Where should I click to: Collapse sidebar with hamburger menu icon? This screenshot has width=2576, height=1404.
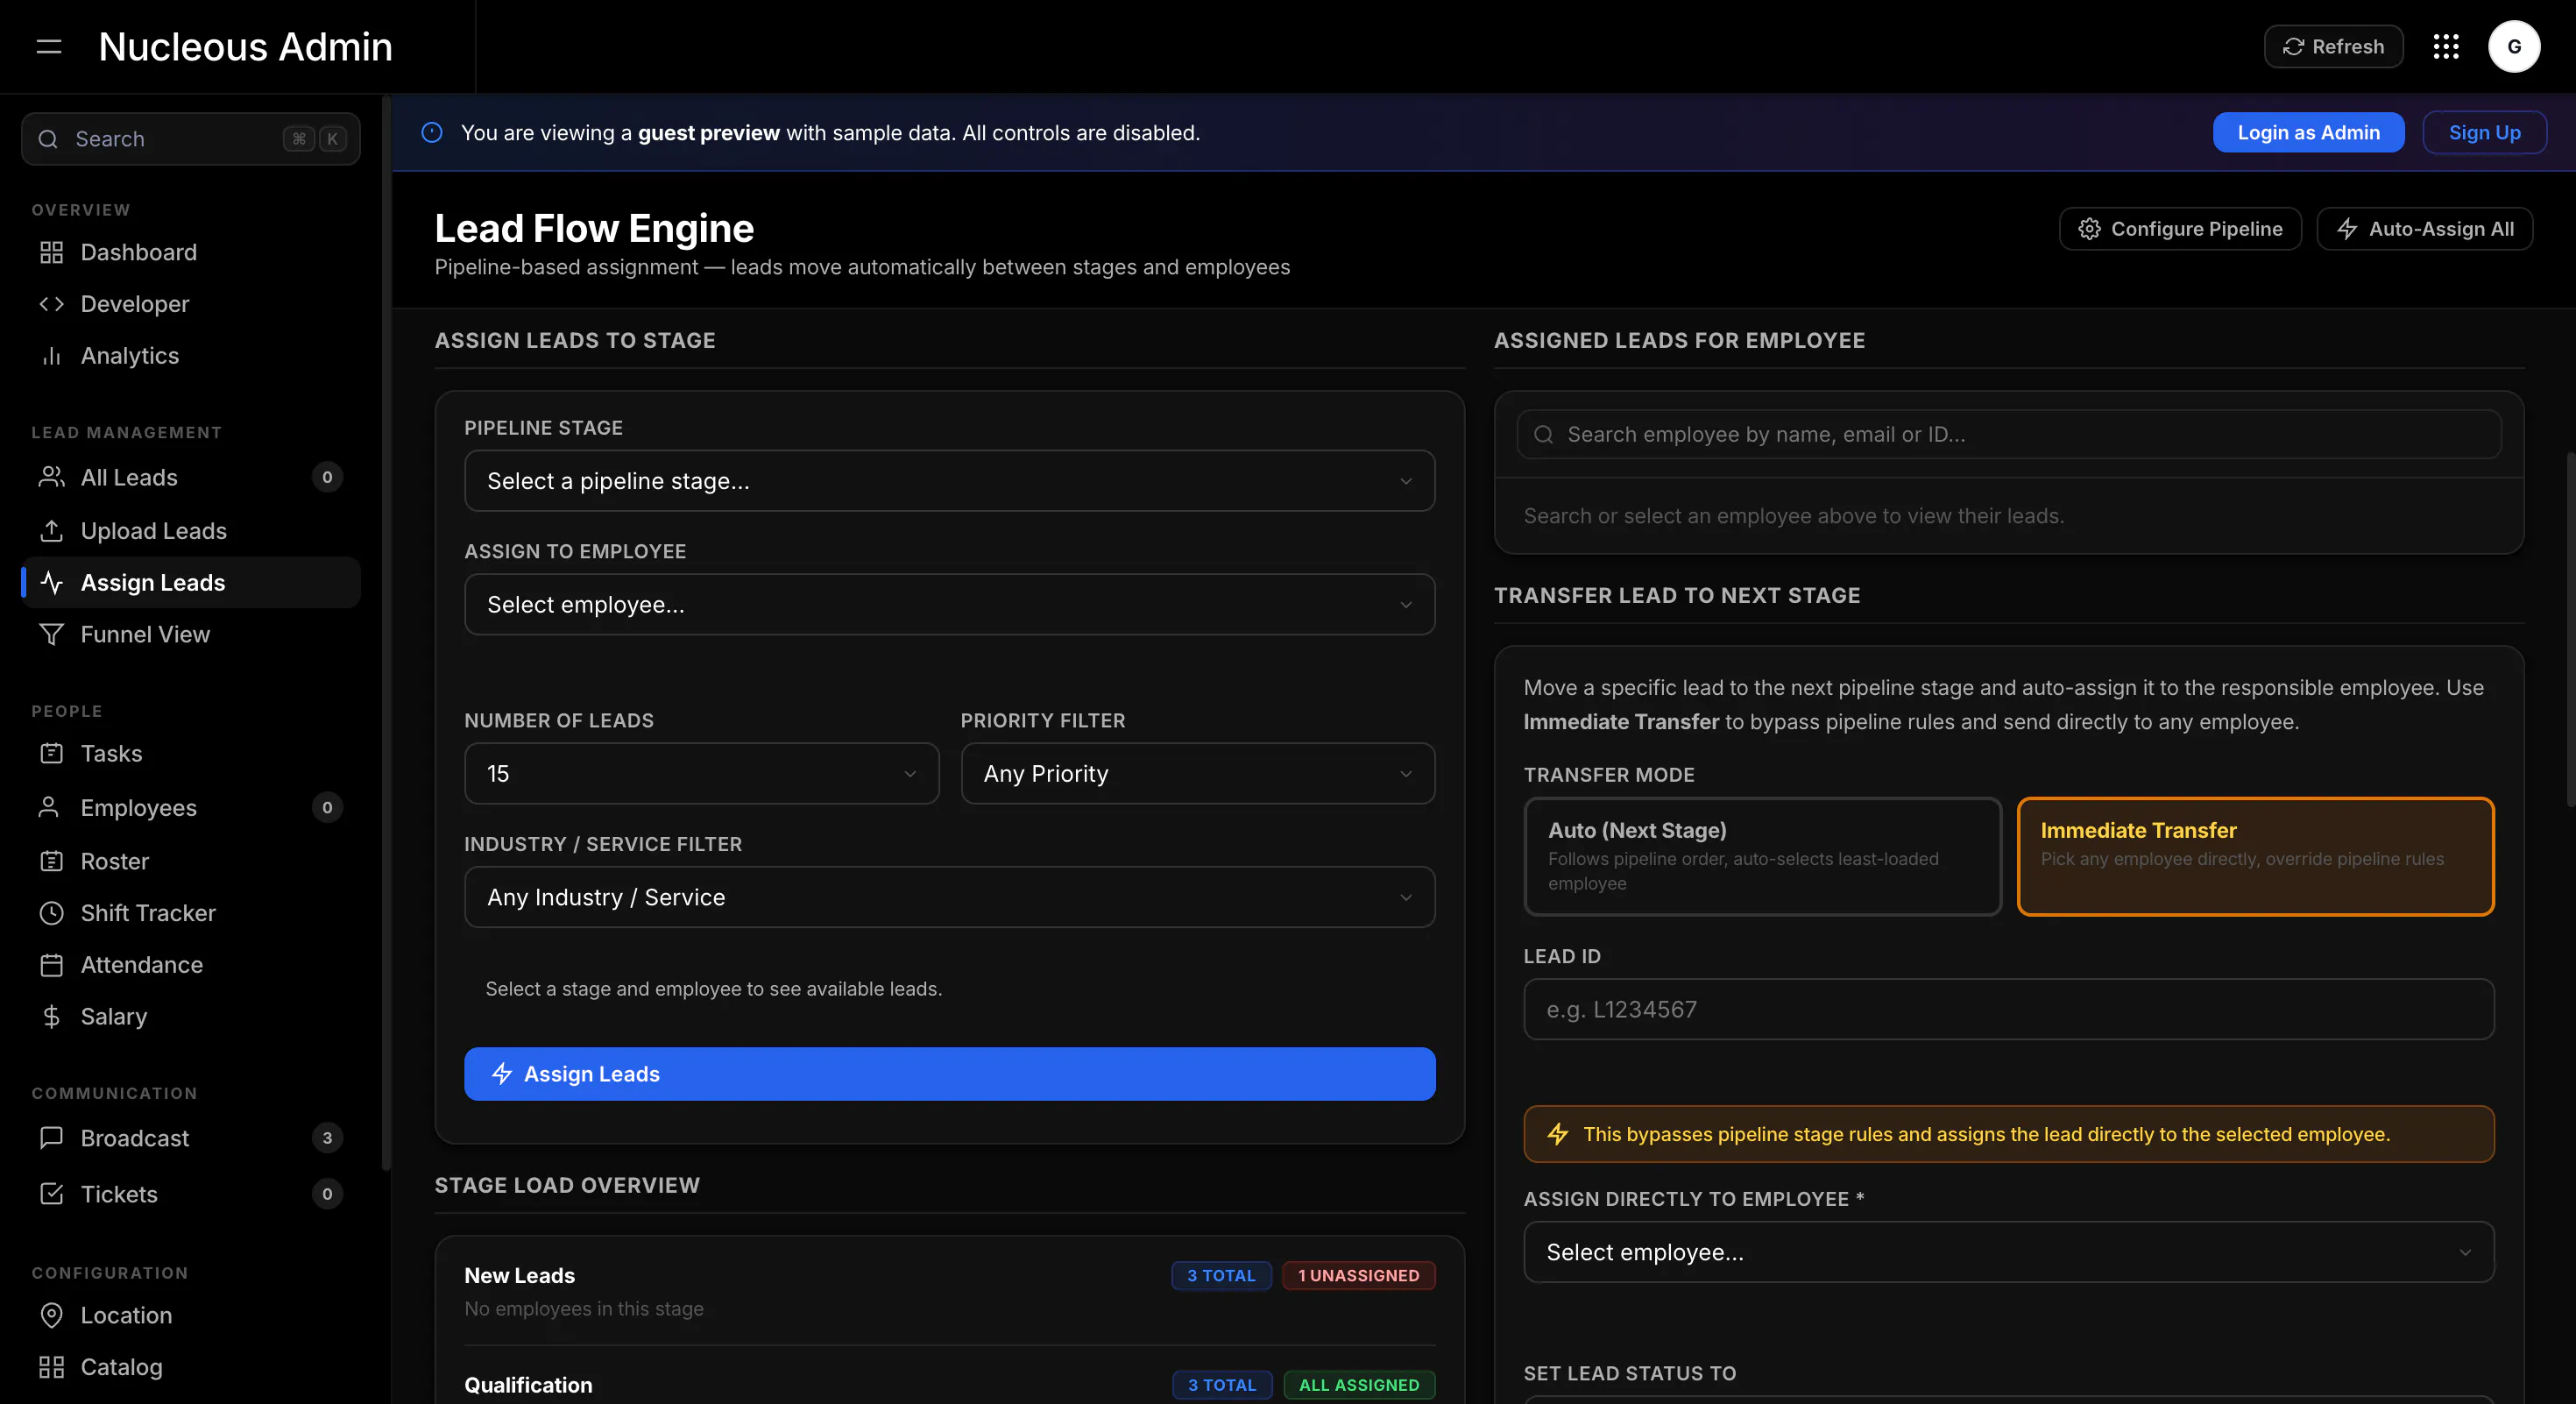pyautogui.click(x=49, y=47)
